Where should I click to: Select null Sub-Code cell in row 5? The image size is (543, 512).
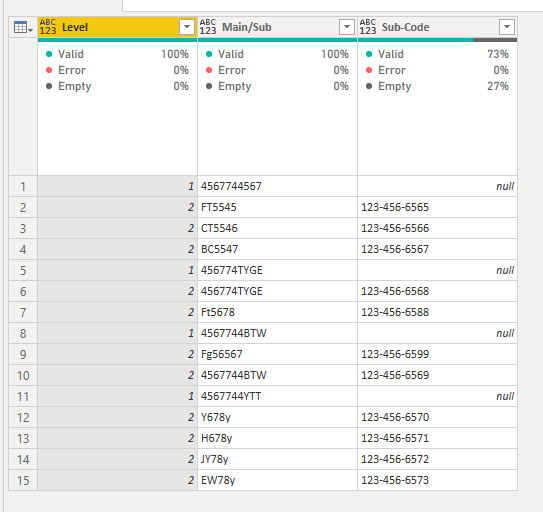pyautogui.click(x=437, y=270)
